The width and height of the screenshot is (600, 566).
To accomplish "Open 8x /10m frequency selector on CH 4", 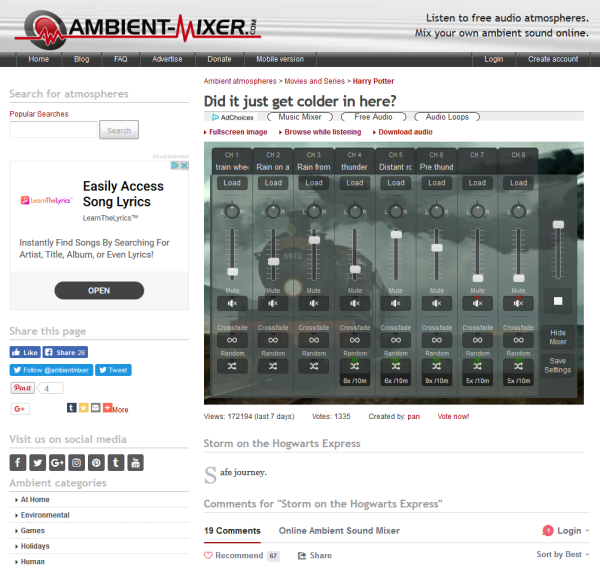I will click(355, 381).
